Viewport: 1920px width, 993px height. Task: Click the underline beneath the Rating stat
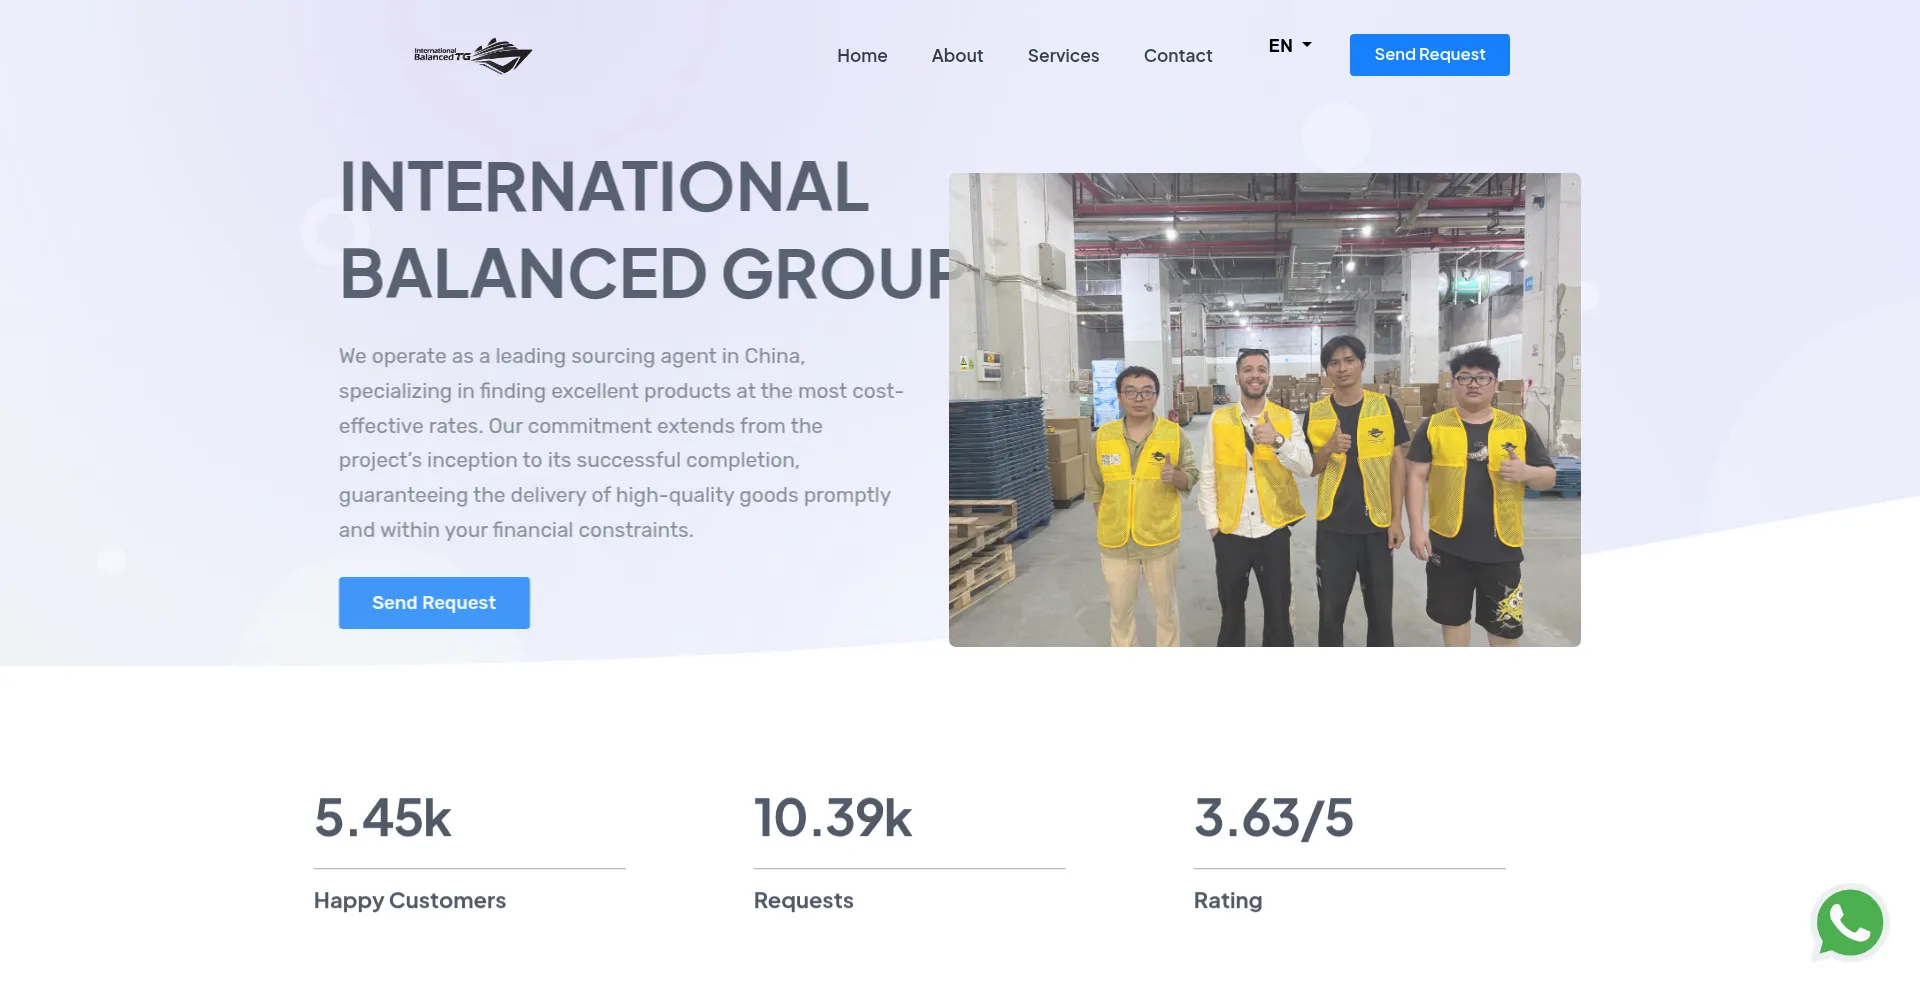point(1349,869)
